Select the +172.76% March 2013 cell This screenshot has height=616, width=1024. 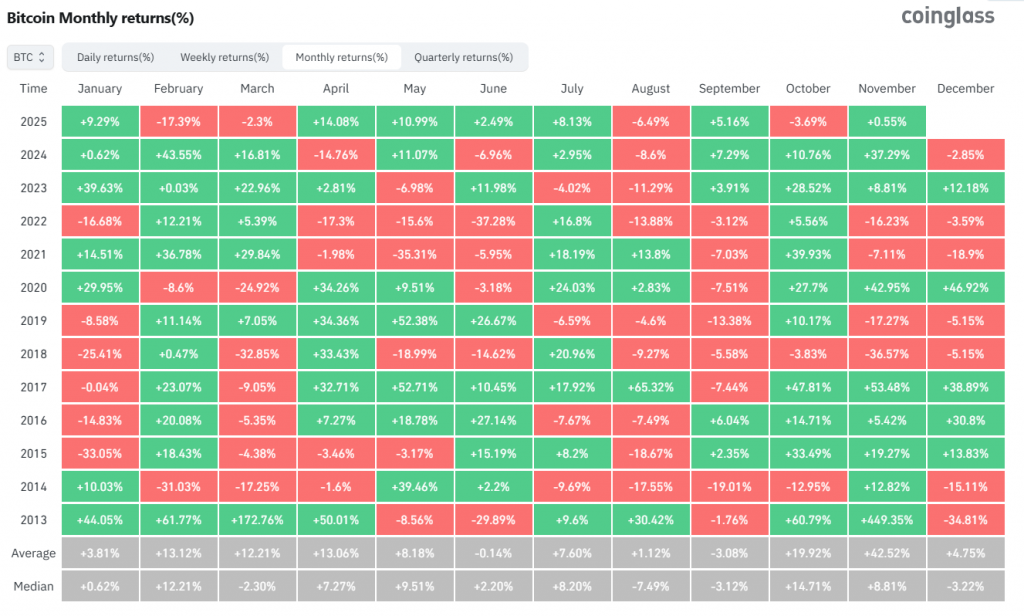tap(257, 519)
